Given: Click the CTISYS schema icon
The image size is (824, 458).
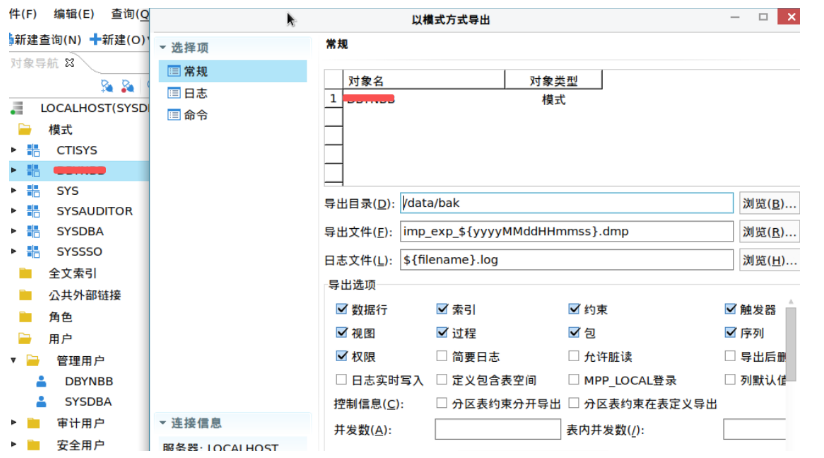Looking at the screenshot, I should [x=33, y=150].
